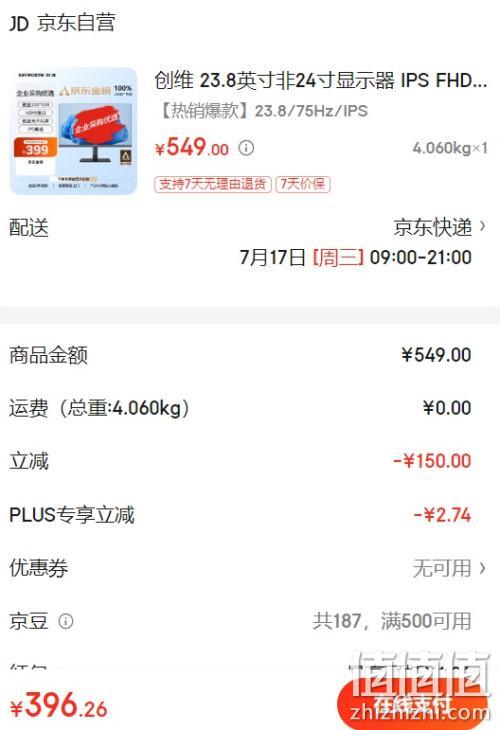Screen dimensions: 500x730
Task: Tap the 支持7天无理由退货 tag
Action: point(213,184)
